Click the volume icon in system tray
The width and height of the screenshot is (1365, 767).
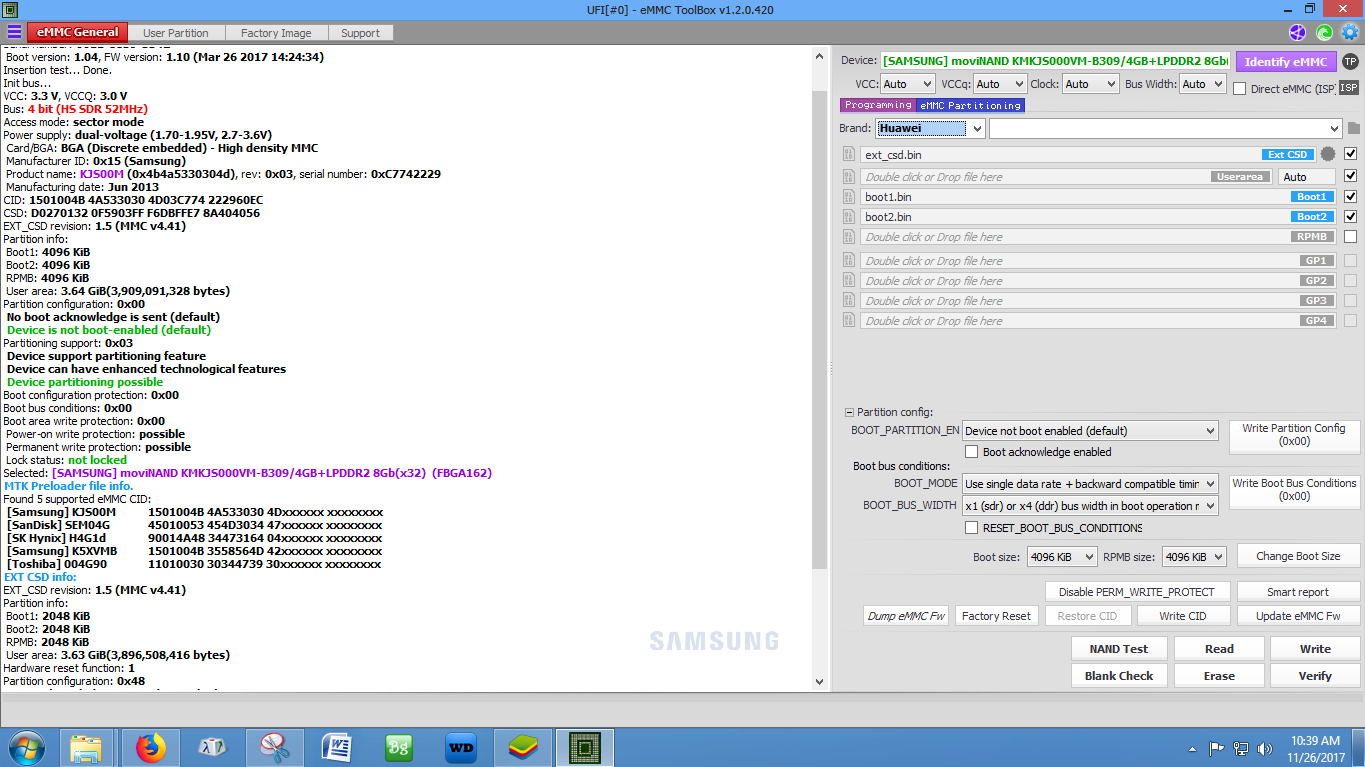(1265, 748)
